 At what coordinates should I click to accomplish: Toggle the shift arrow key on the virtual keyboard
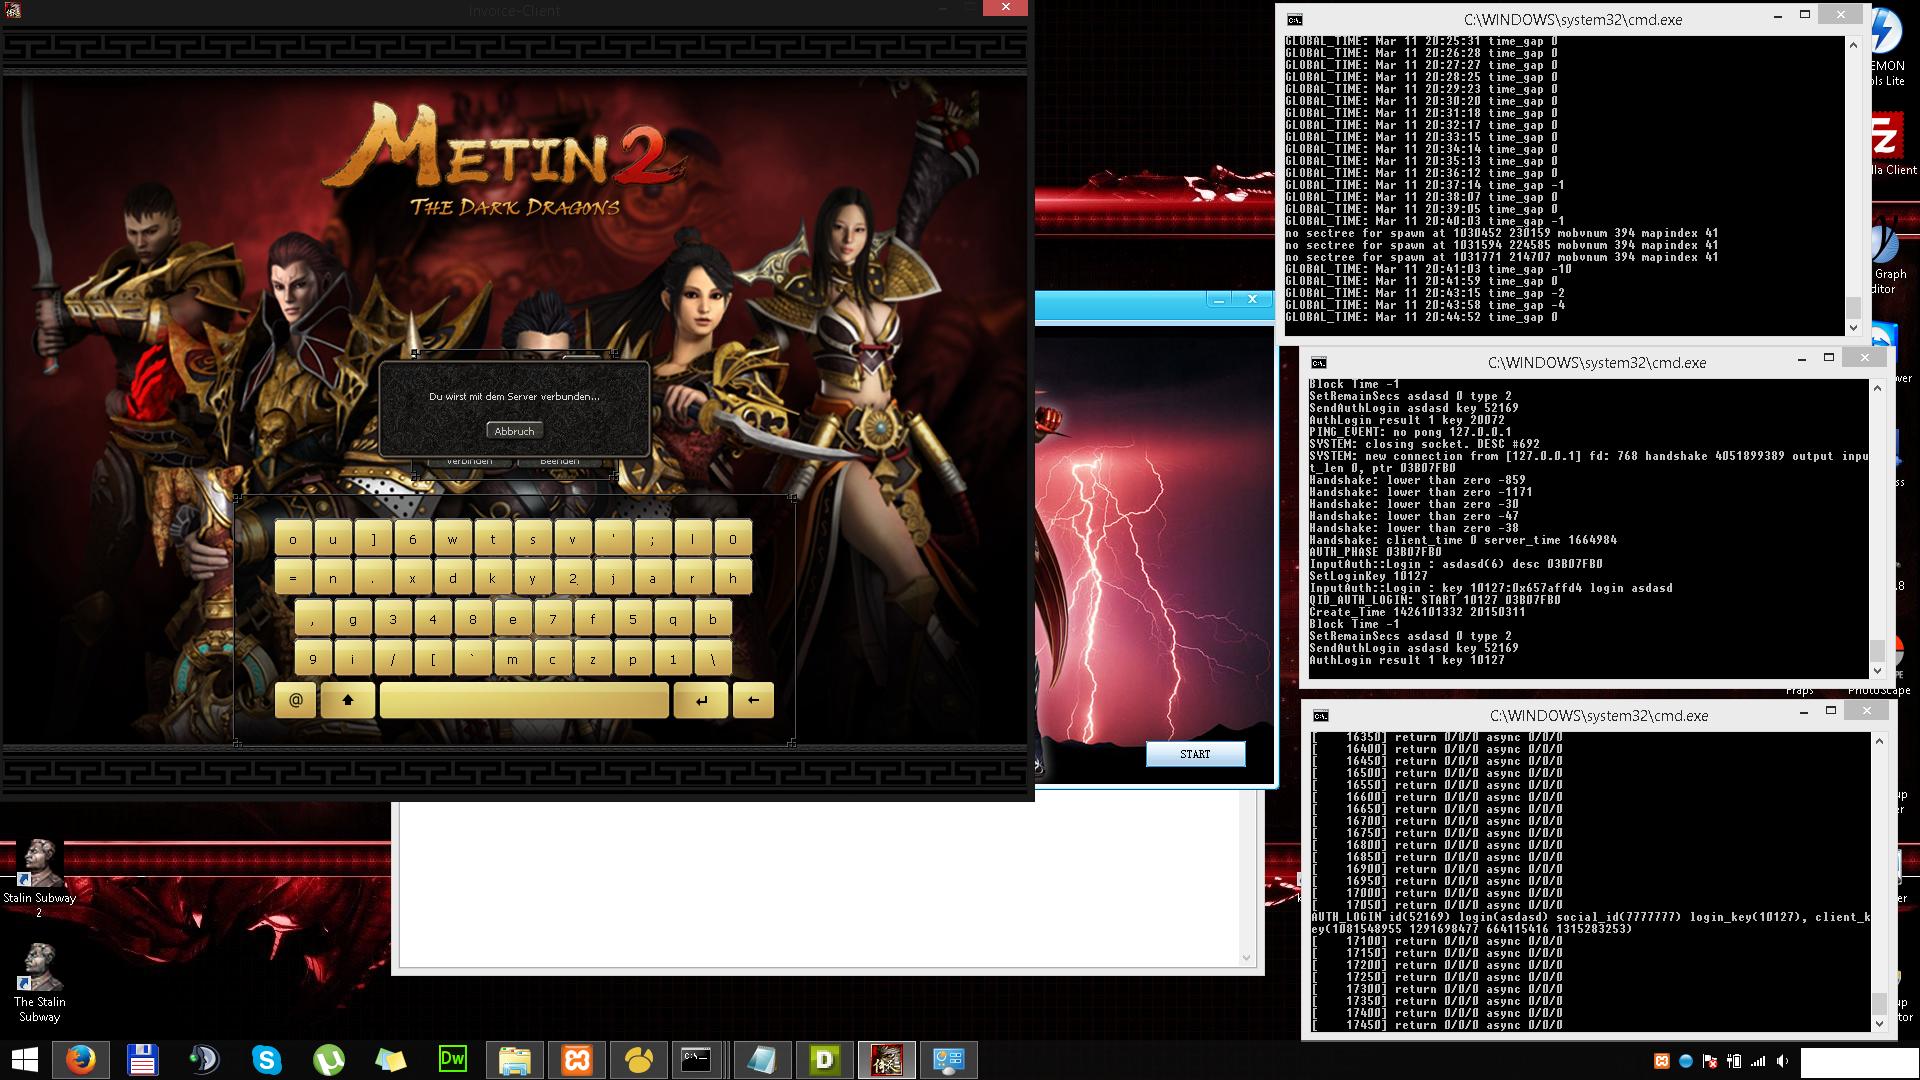tap(348, 700)
